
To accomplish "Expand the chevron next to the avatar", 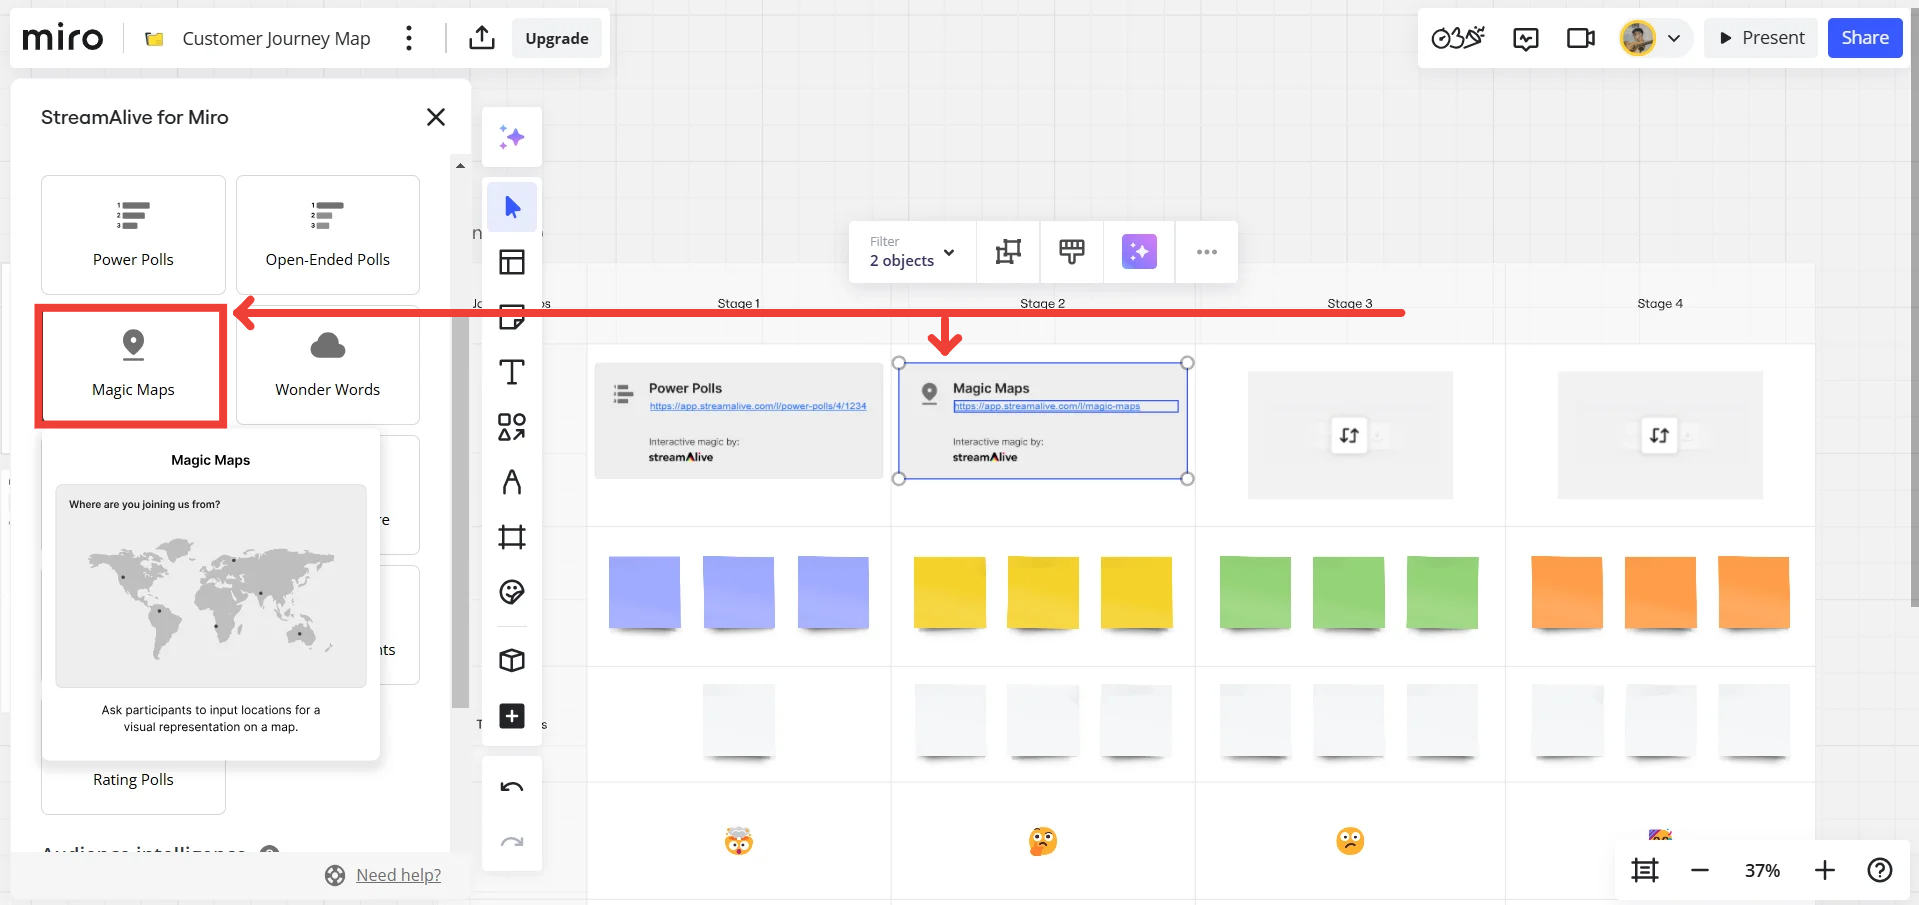I will tap(1674, 39).
